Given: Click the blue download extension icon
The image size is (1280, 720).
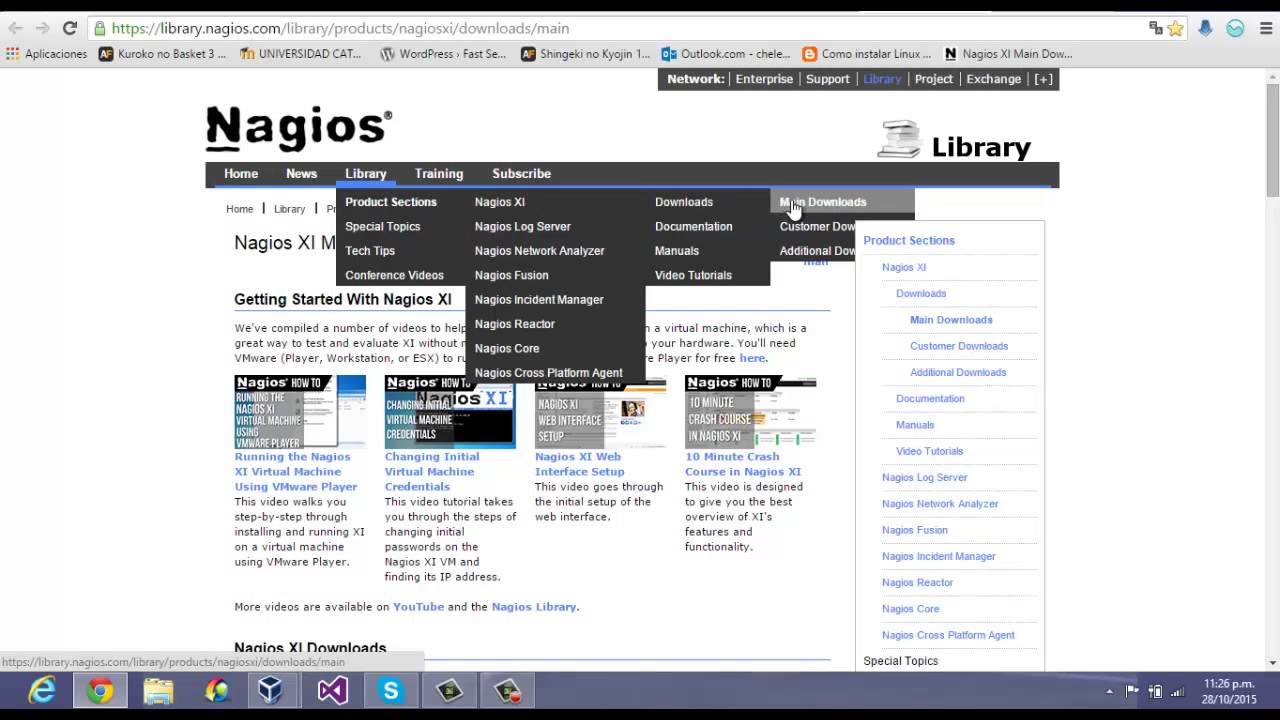Looking at the screenshot, I should point(1205,29).
